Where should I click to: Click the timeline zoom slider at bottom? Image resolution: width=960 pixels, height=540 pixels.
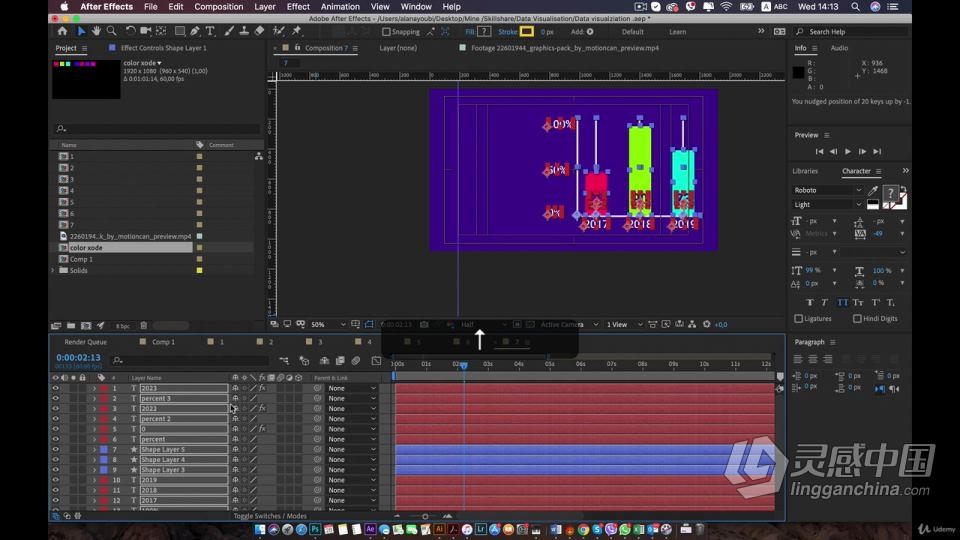(425, 516)
